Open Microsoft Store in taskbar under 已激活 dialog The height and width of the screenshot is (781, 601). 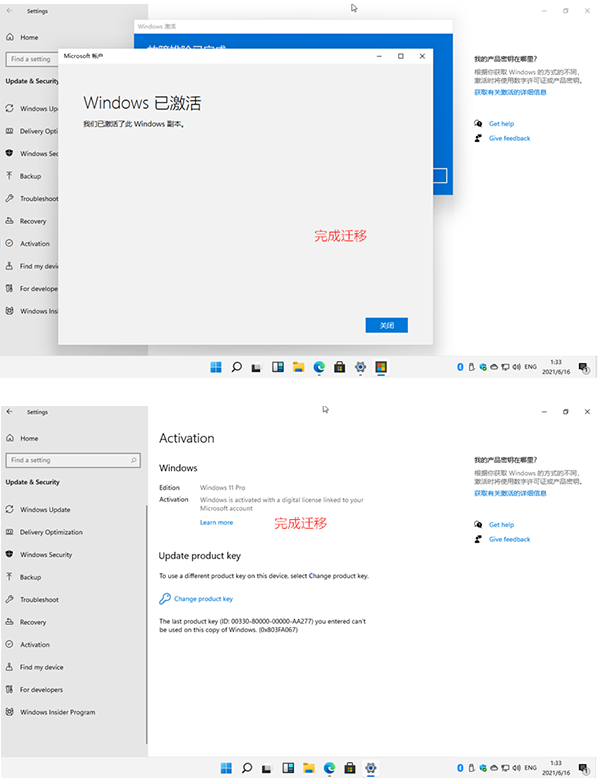click(x=340, y=367)
